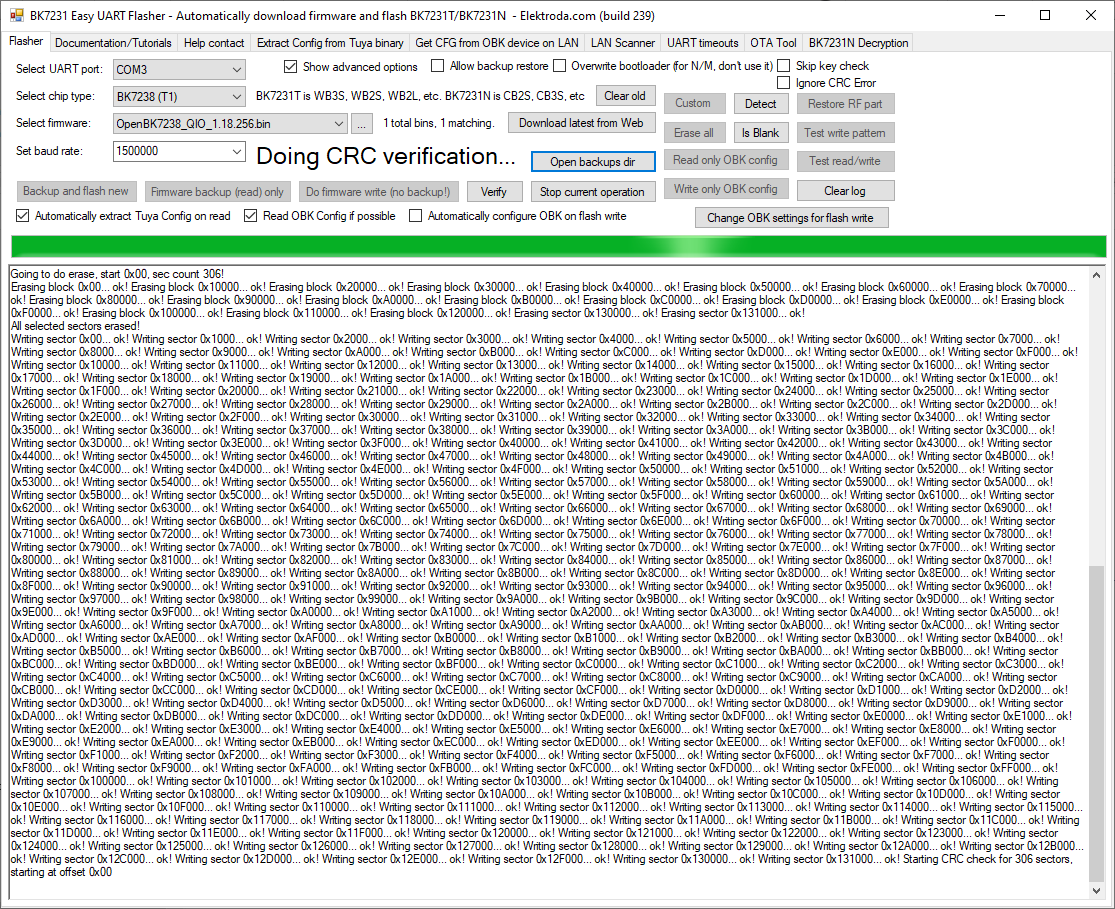Screen dimensions: 1115x909
Task: Click Firmware backup (read) only button
Action: tap(217, 191)
